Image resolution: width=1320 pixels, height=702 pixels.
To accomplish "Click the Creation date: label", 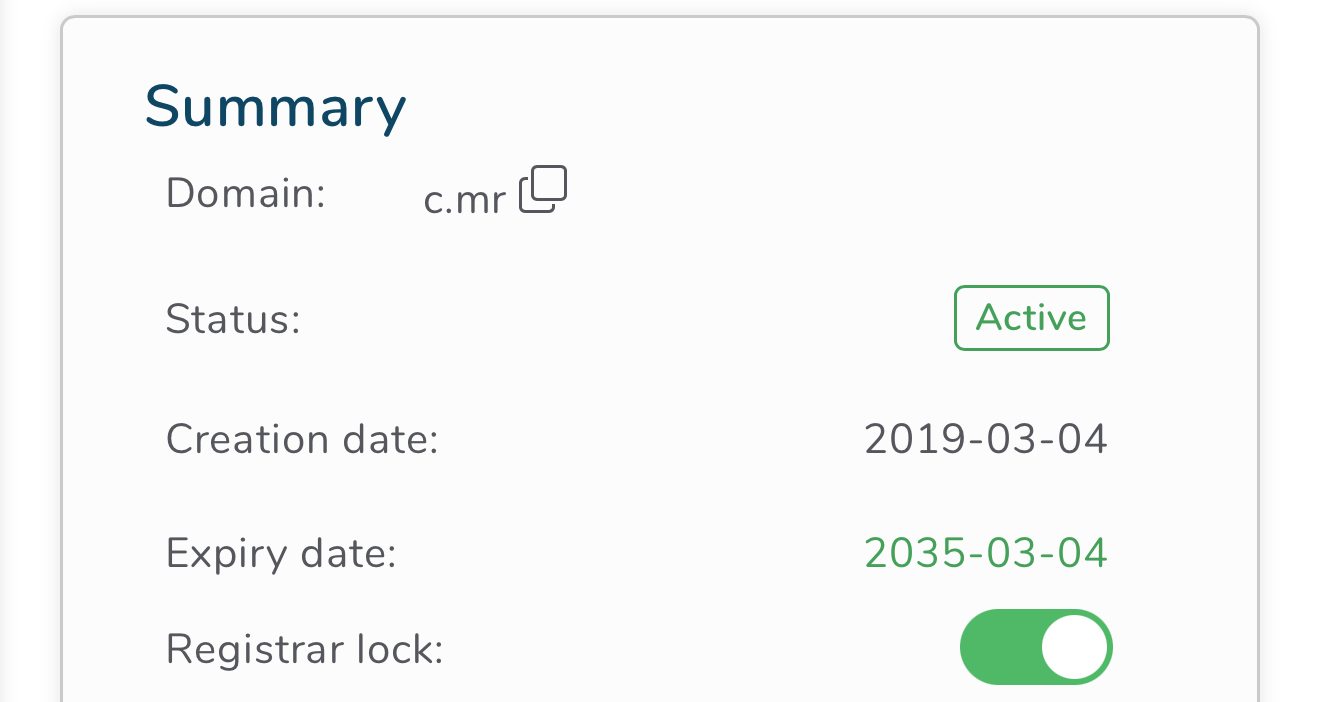I will 302,439.
